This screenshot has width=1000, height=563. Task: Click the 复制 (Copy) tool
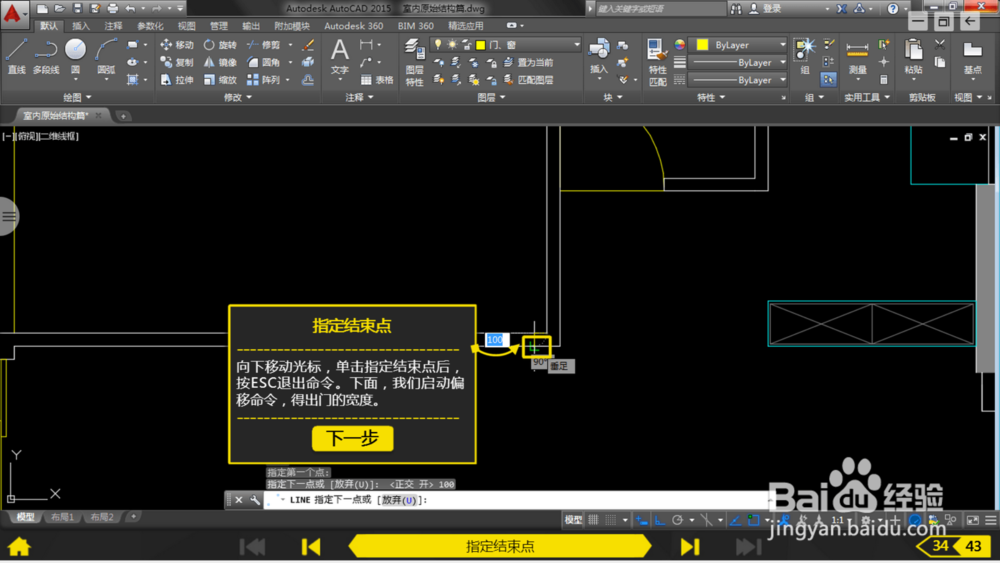point(177,62)
